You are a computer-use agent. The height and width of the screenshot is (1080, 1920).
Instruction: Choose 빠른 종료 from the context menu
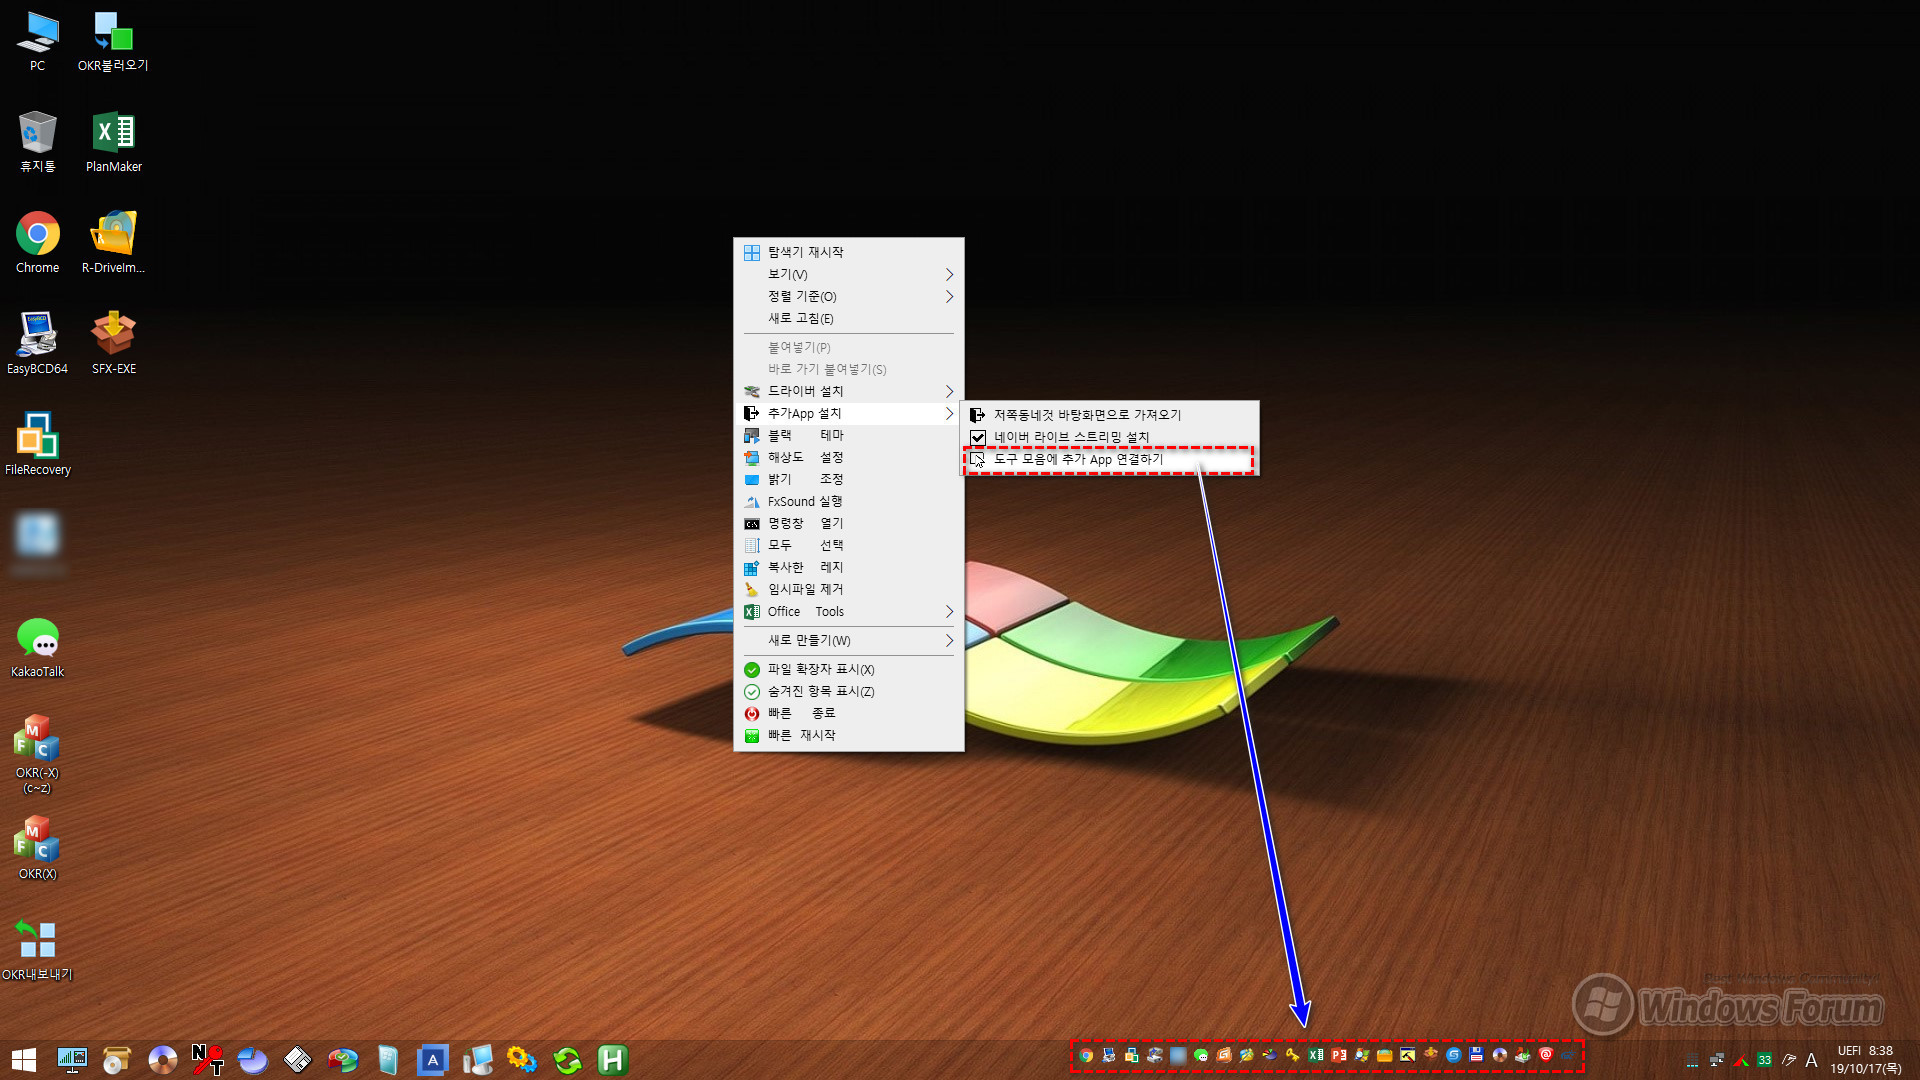click(x=848, y=713)
